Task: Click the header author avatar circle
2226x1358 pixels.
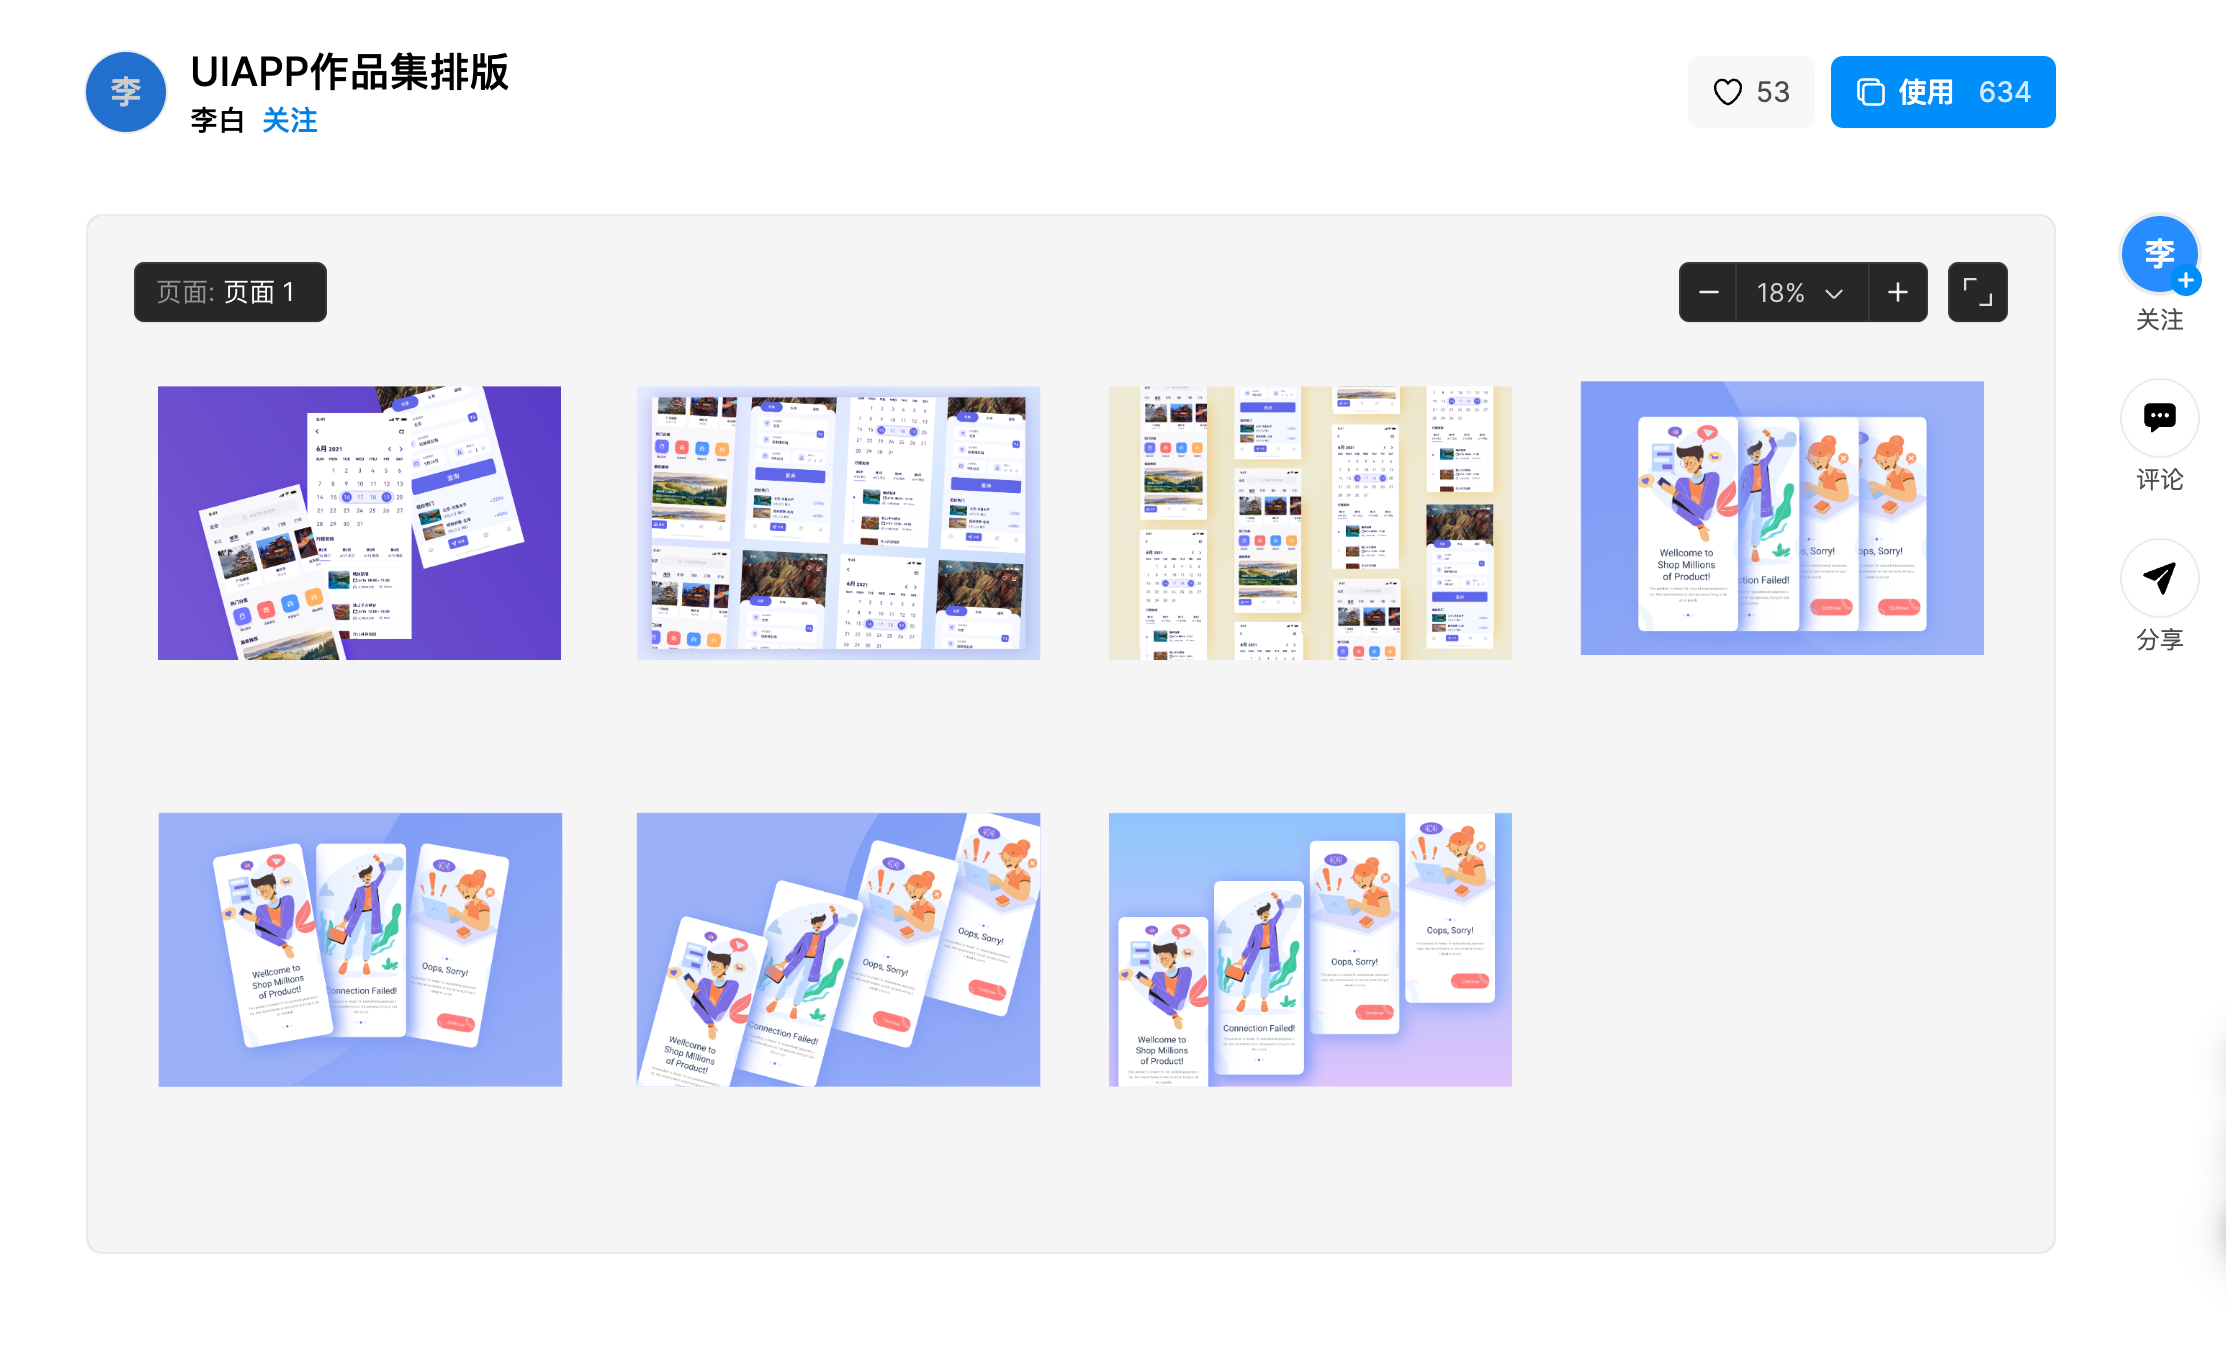Action: coord(126,92)
